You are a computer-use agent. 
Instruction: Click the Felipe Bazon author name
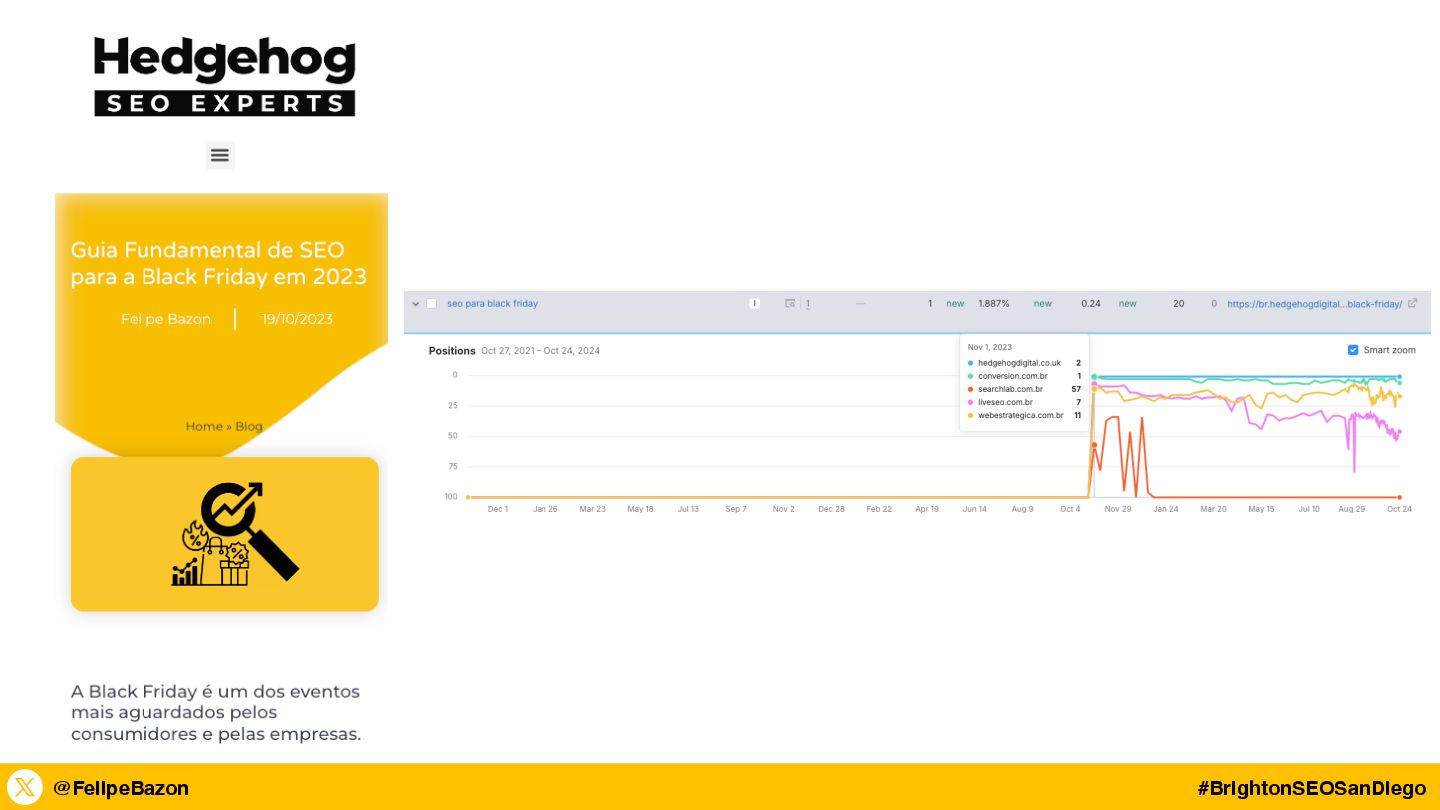point(166,319)
